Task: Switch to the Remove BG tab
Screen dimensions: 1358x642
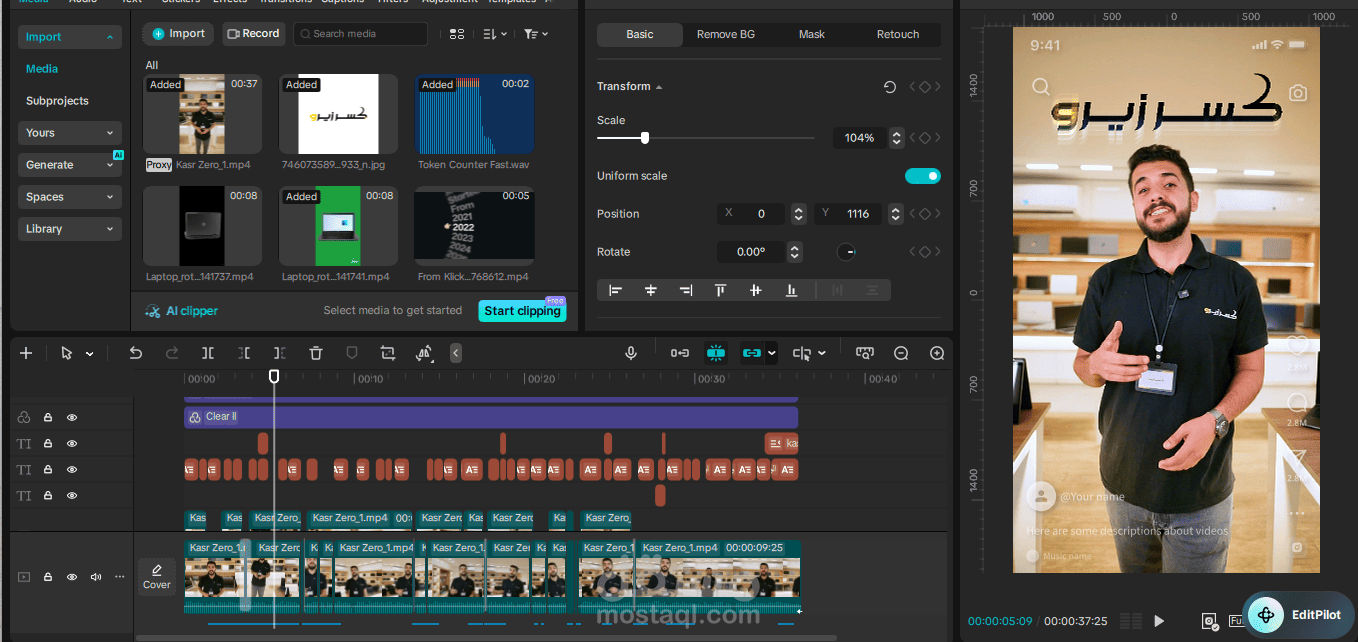Action: coord(726,34)
